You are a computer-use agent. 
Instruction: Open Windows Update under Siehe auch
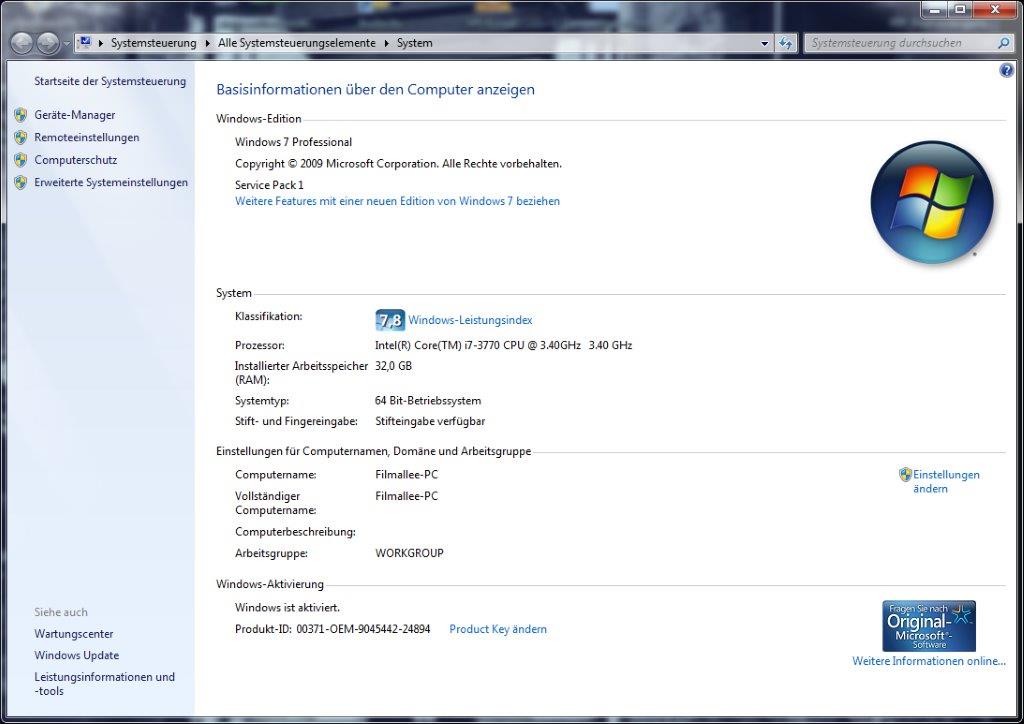pos(76,655)
